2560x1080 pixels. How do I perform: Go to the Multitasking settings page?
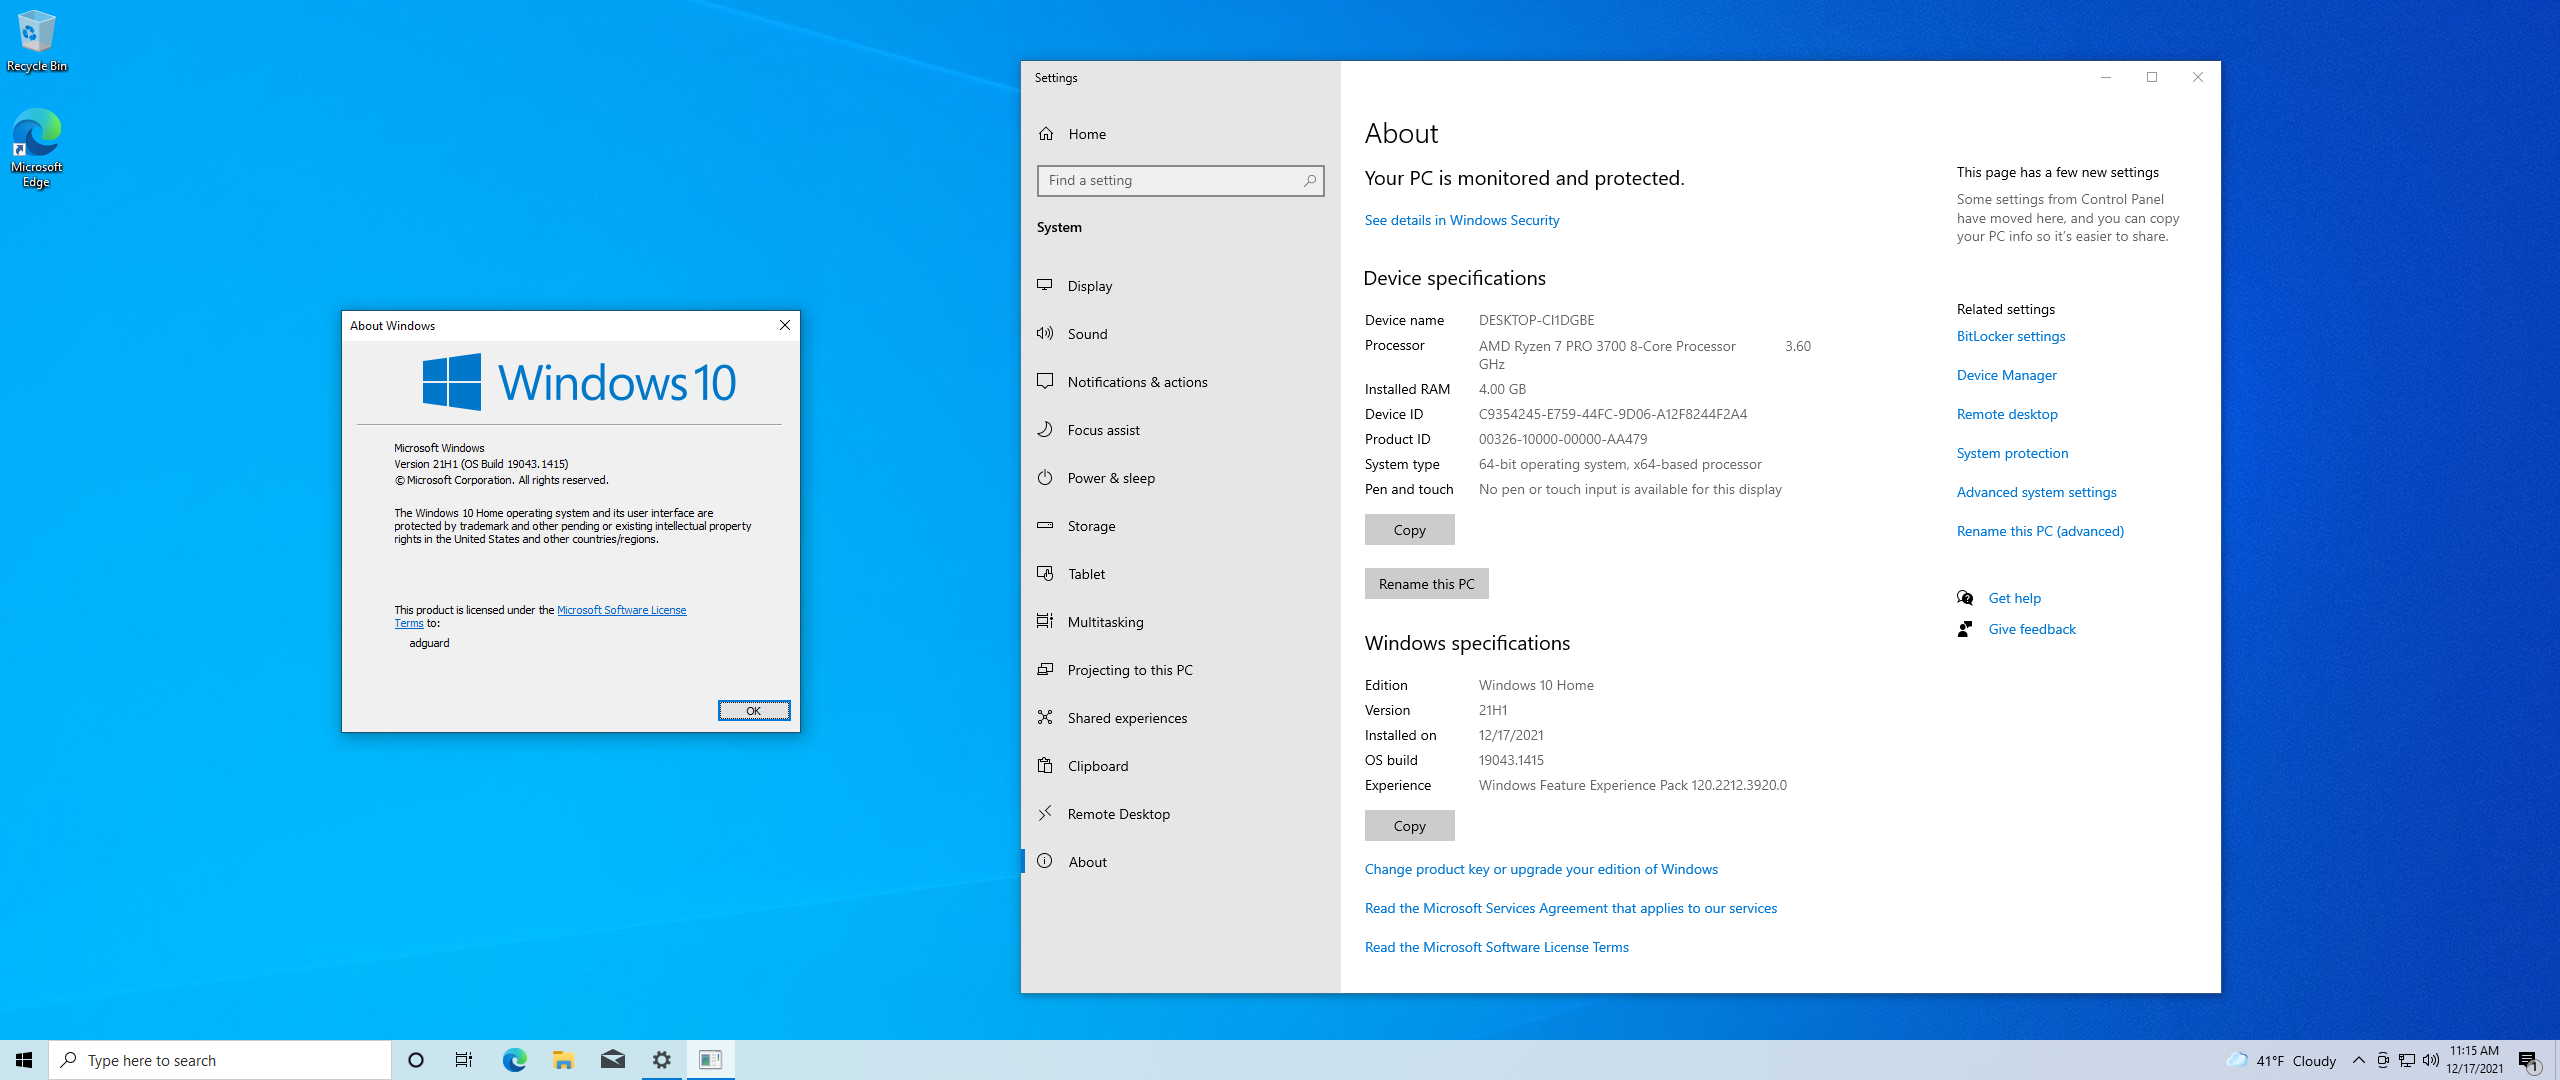point(1105,622)
